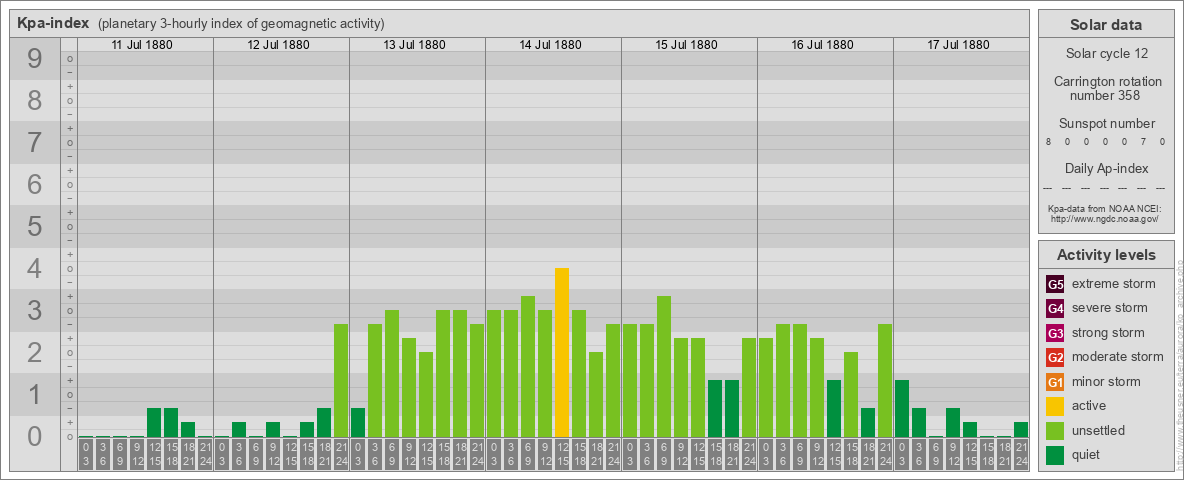Select the 13 Jul 1880 date header
This screenshot has width=1184, height=480.
click(414, 45)
